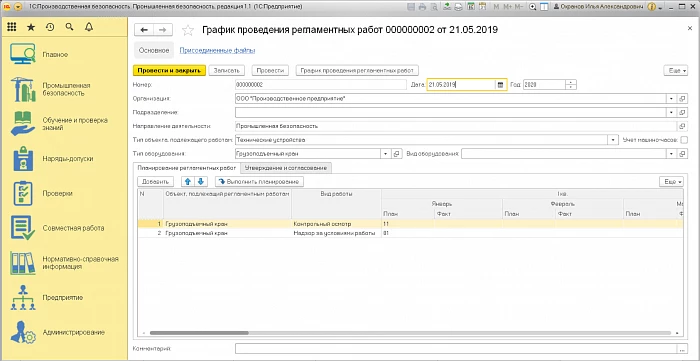
Task: Click Провести и закрыть button
Action: point(169,71)
